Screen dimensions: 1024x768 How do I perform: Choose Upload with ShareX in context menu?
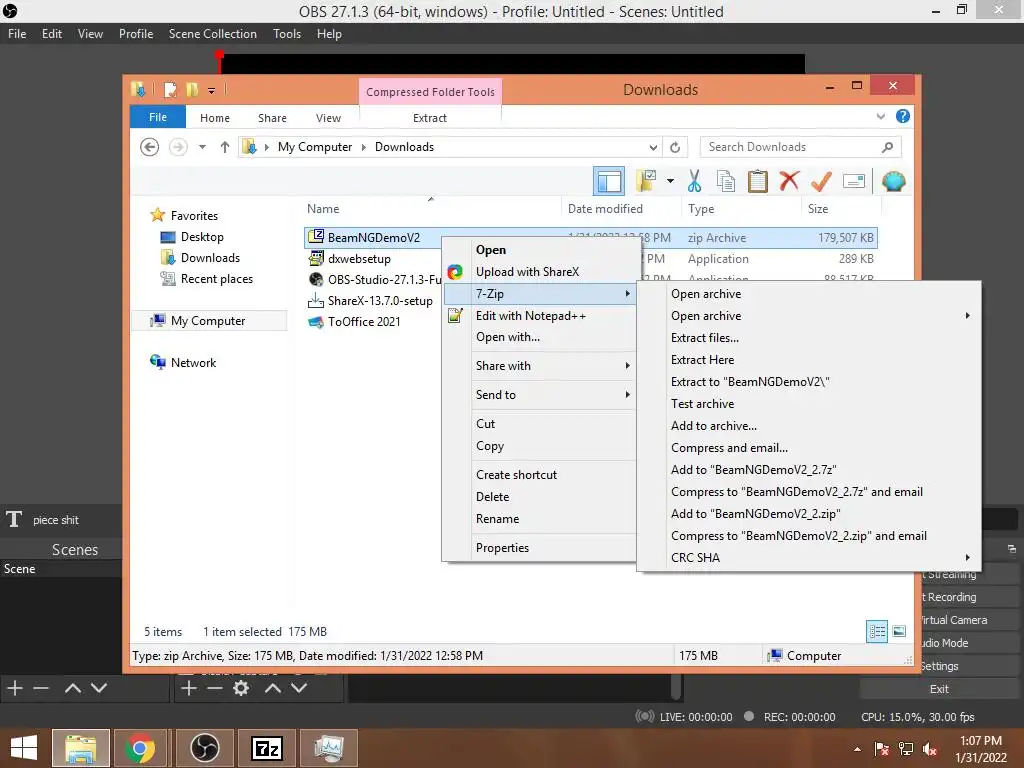point(539,272)
